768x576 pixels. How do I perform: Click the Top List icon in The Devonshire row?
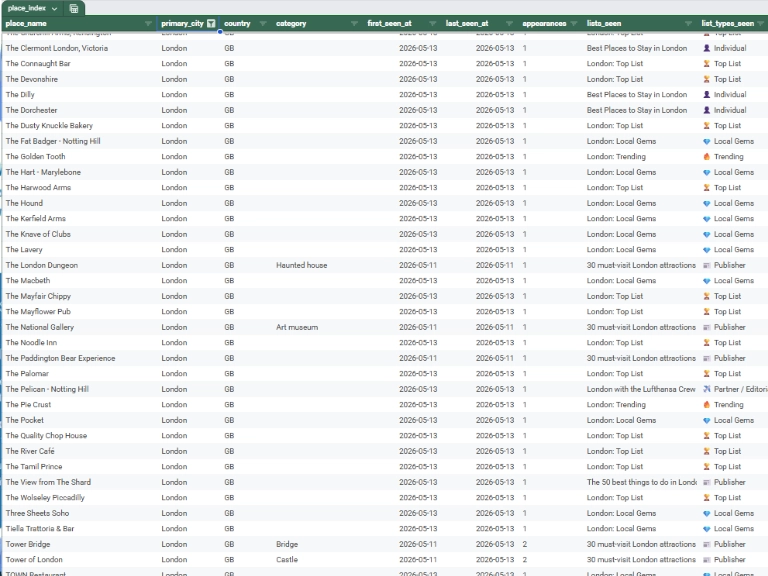click(x=706, y=79)
